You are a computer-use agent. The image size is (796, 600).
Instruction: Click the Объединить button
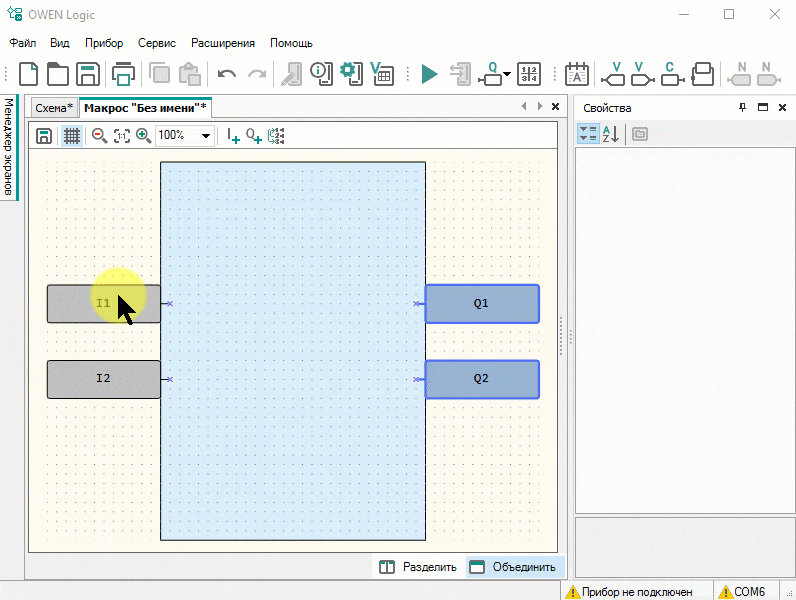tap(513, 567)
